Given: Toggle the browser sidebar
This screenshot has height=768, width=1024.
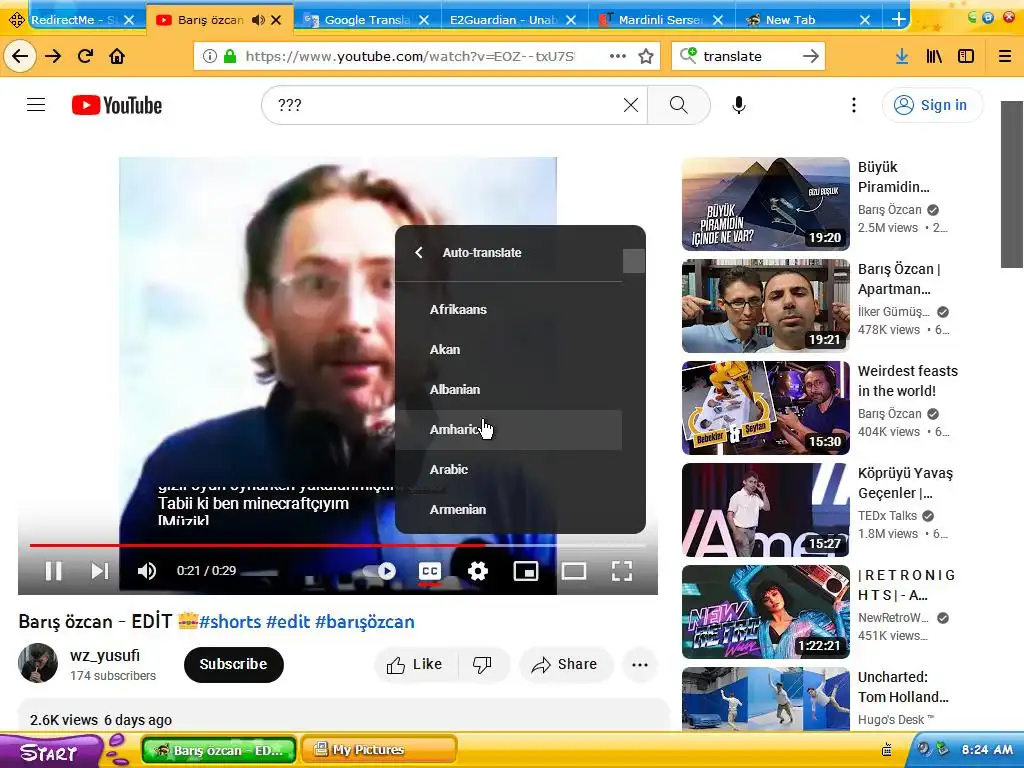Looking at the screenshot, I should [966, 56].
